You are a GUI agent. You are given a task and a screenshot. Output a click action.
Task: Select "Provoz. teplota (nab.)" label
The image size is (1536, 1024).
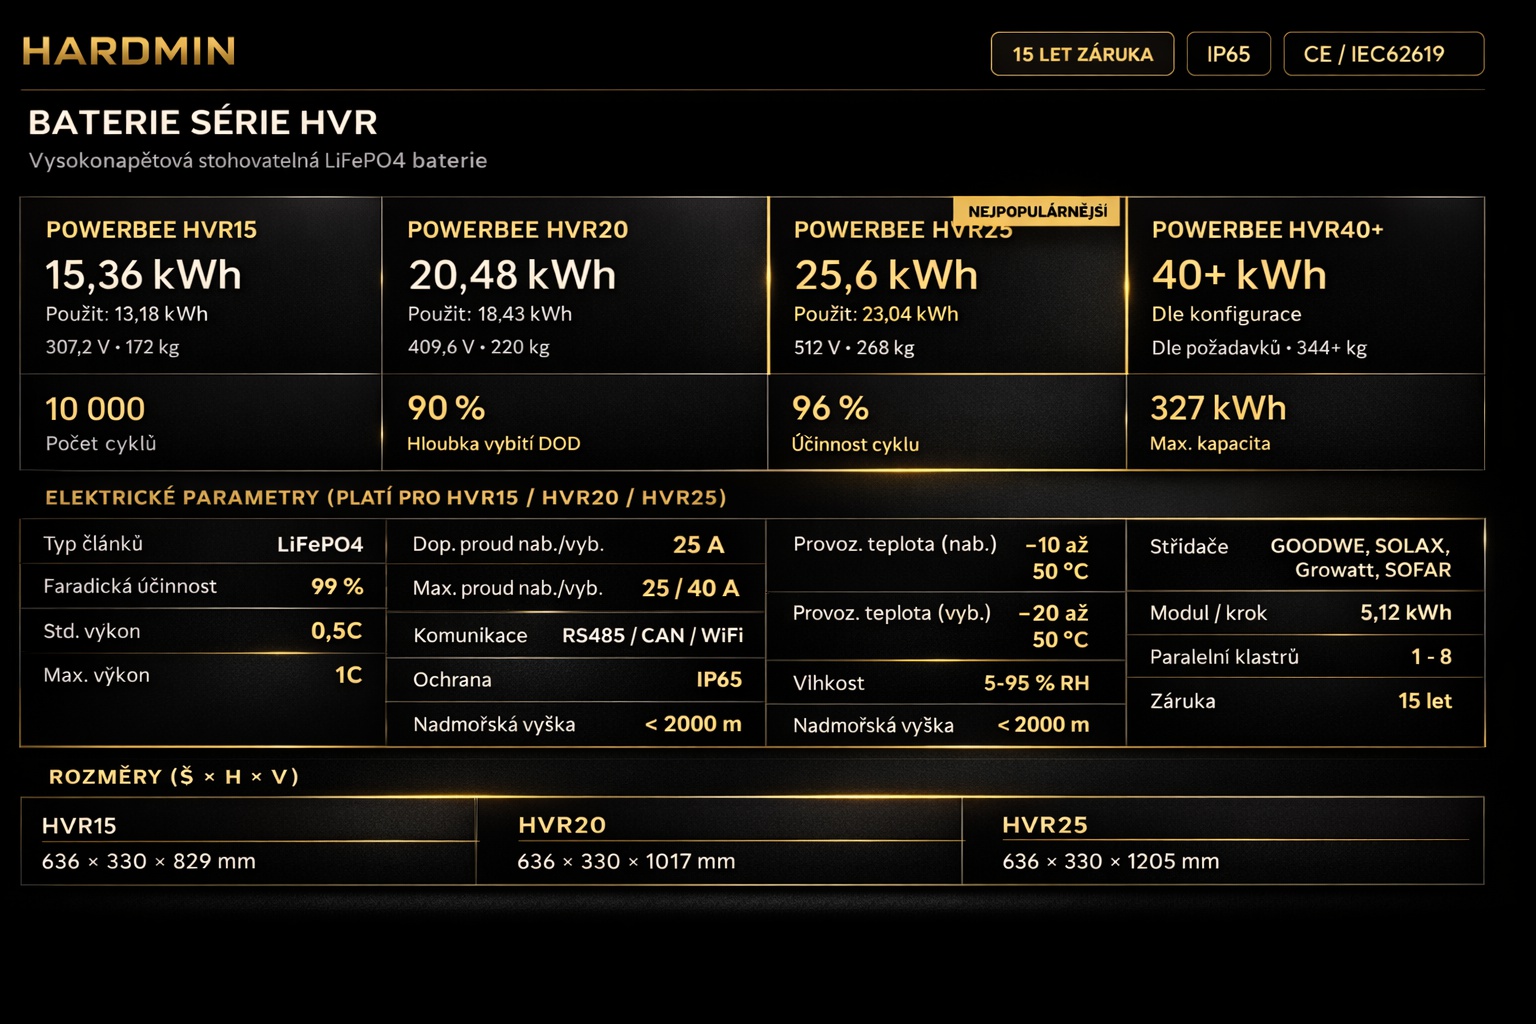pyautogui.click(x=895, y=544)
